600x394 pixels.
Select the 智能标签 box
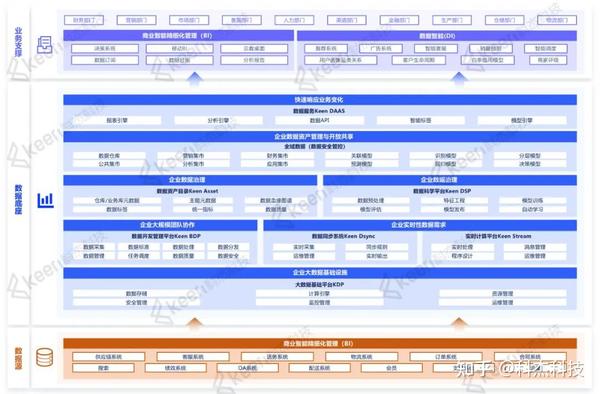tap(421, 120)
